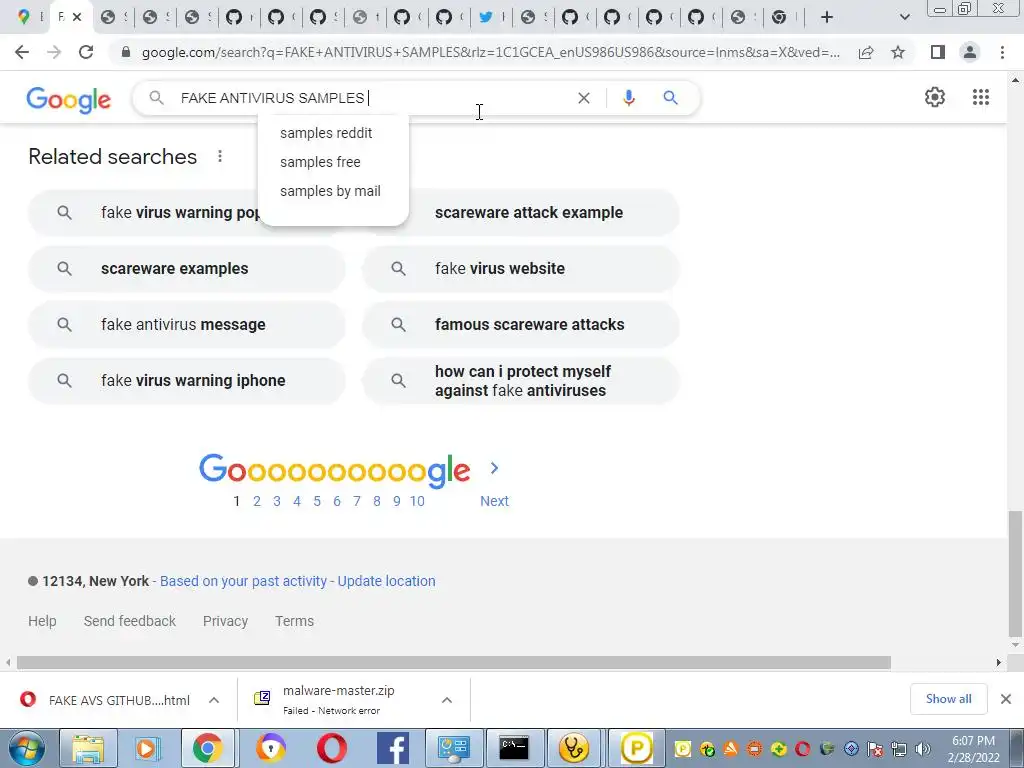Viewport: 1024px width, 768px height.
Task: Search 'fake virus warning iphone' related query
Action: click(x=187, y=381)
